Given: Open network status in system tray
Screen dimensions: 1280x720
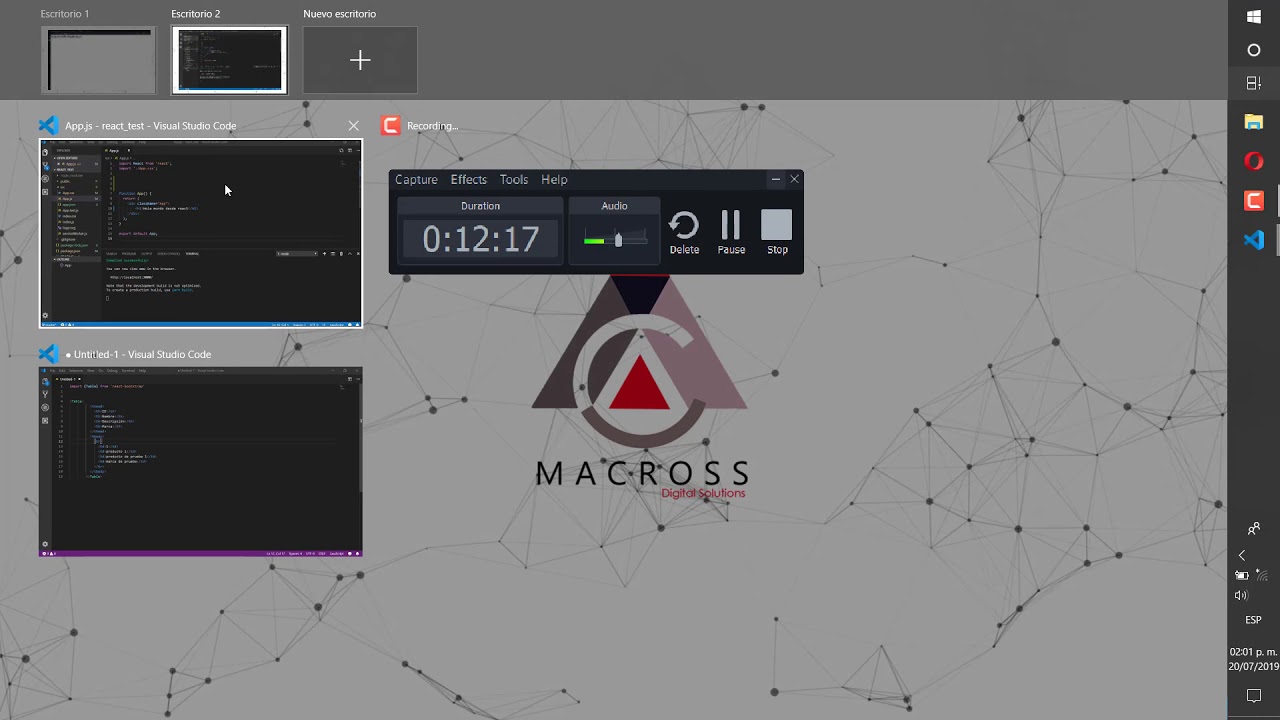Looking at the screenshot, I should pyautogui.click(x=1262, y=575).
